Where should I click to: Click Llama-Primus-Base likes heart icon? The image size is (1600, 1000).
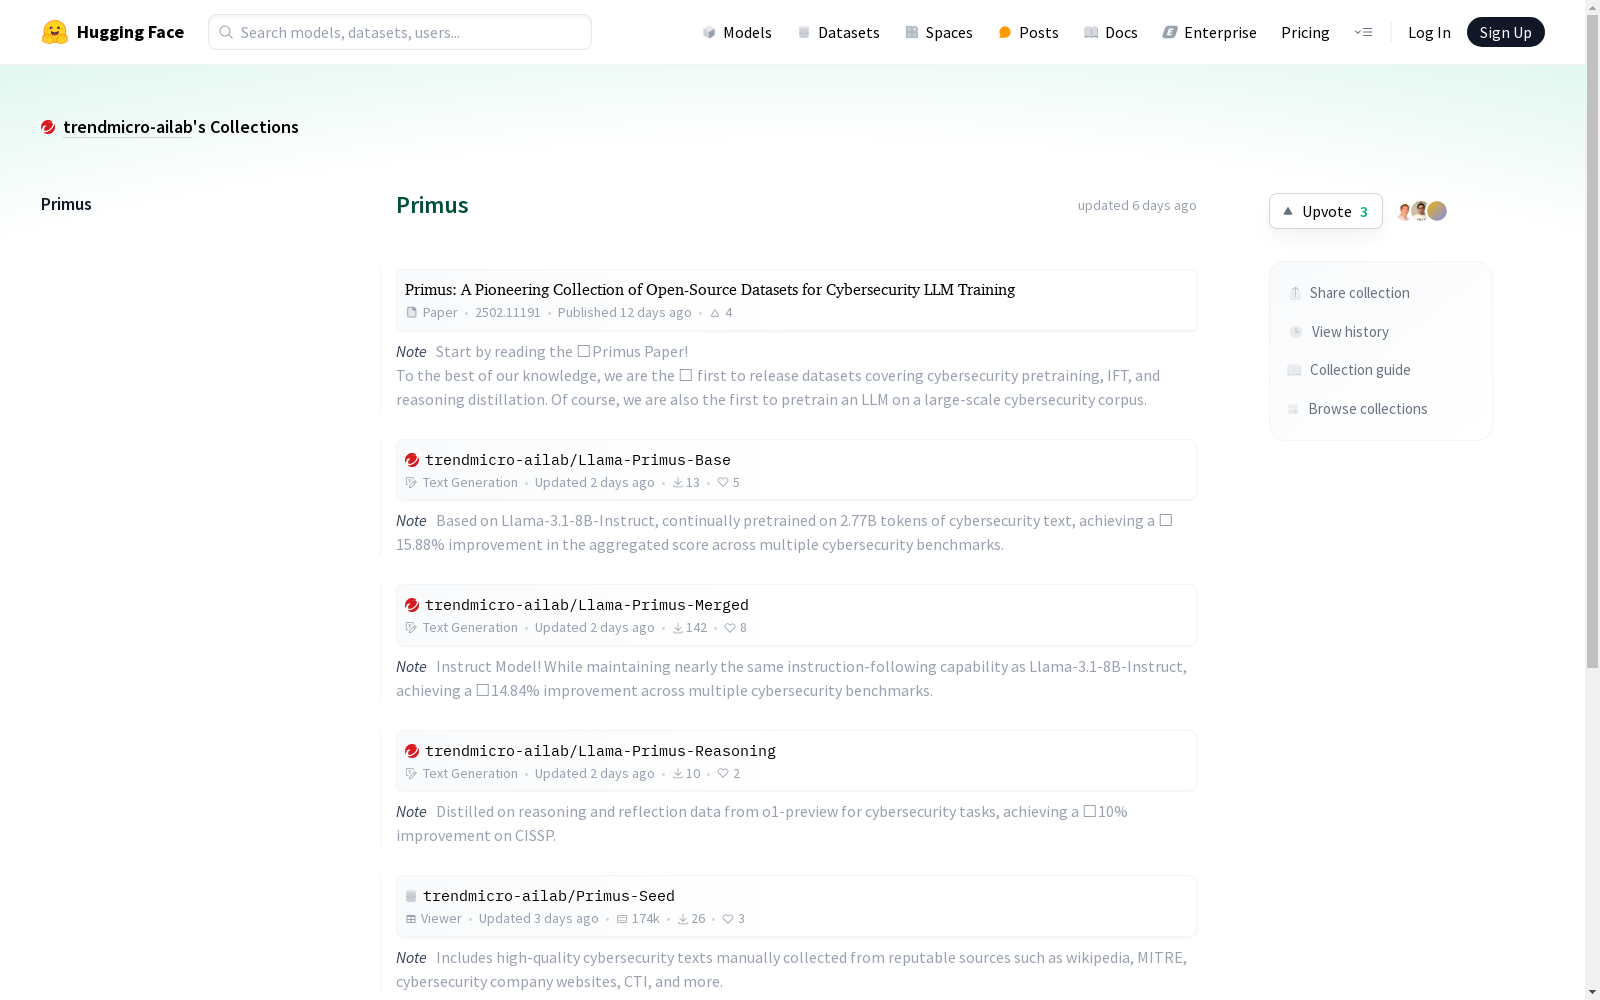click(723, 483)
